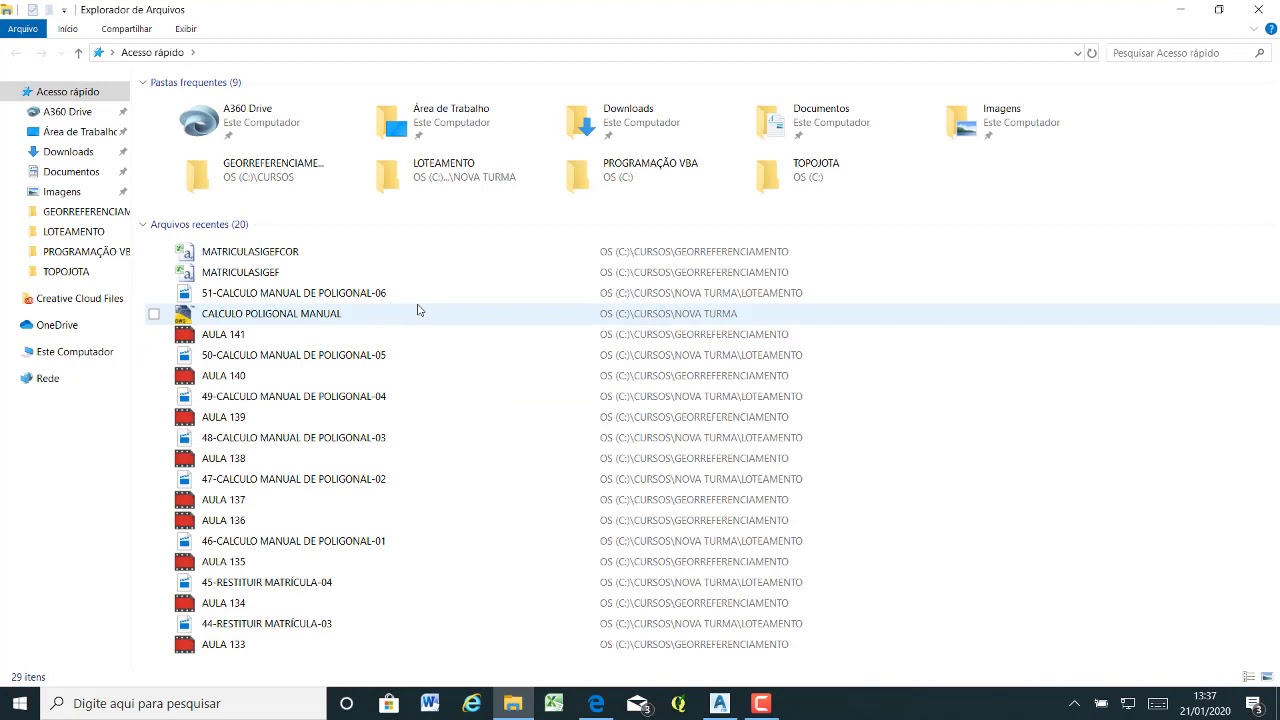
Task: Click the Pesquisar Acesso rápido search field
Action: (1180, 53)
